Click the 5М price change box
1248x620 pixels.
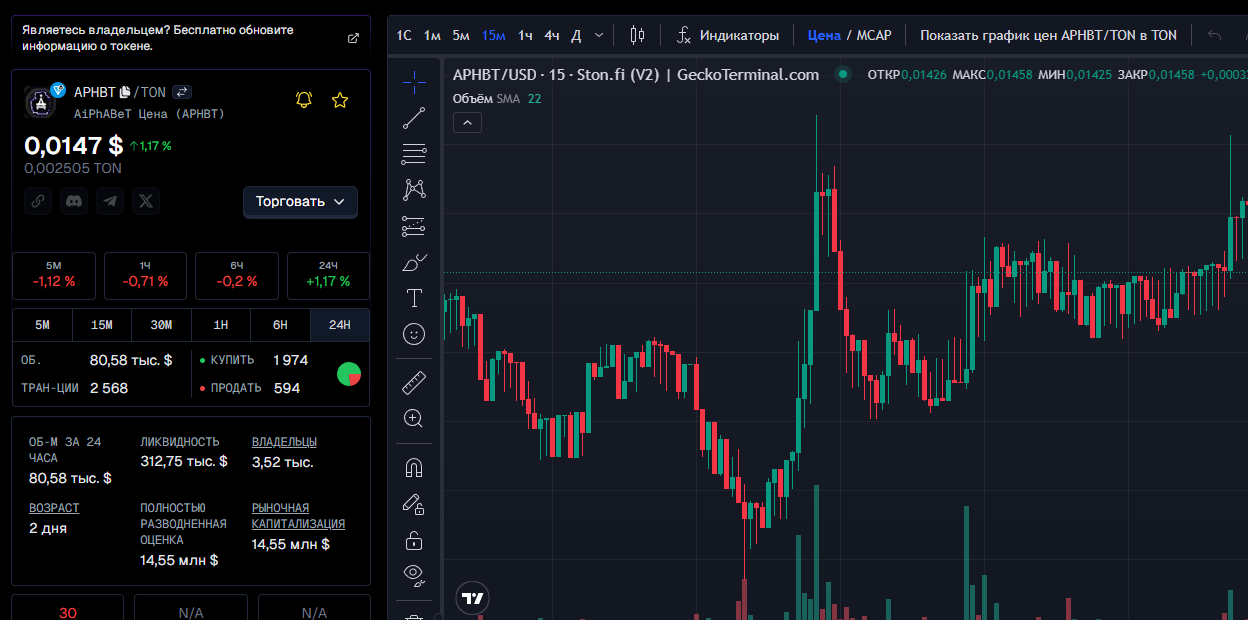point(54,275)
